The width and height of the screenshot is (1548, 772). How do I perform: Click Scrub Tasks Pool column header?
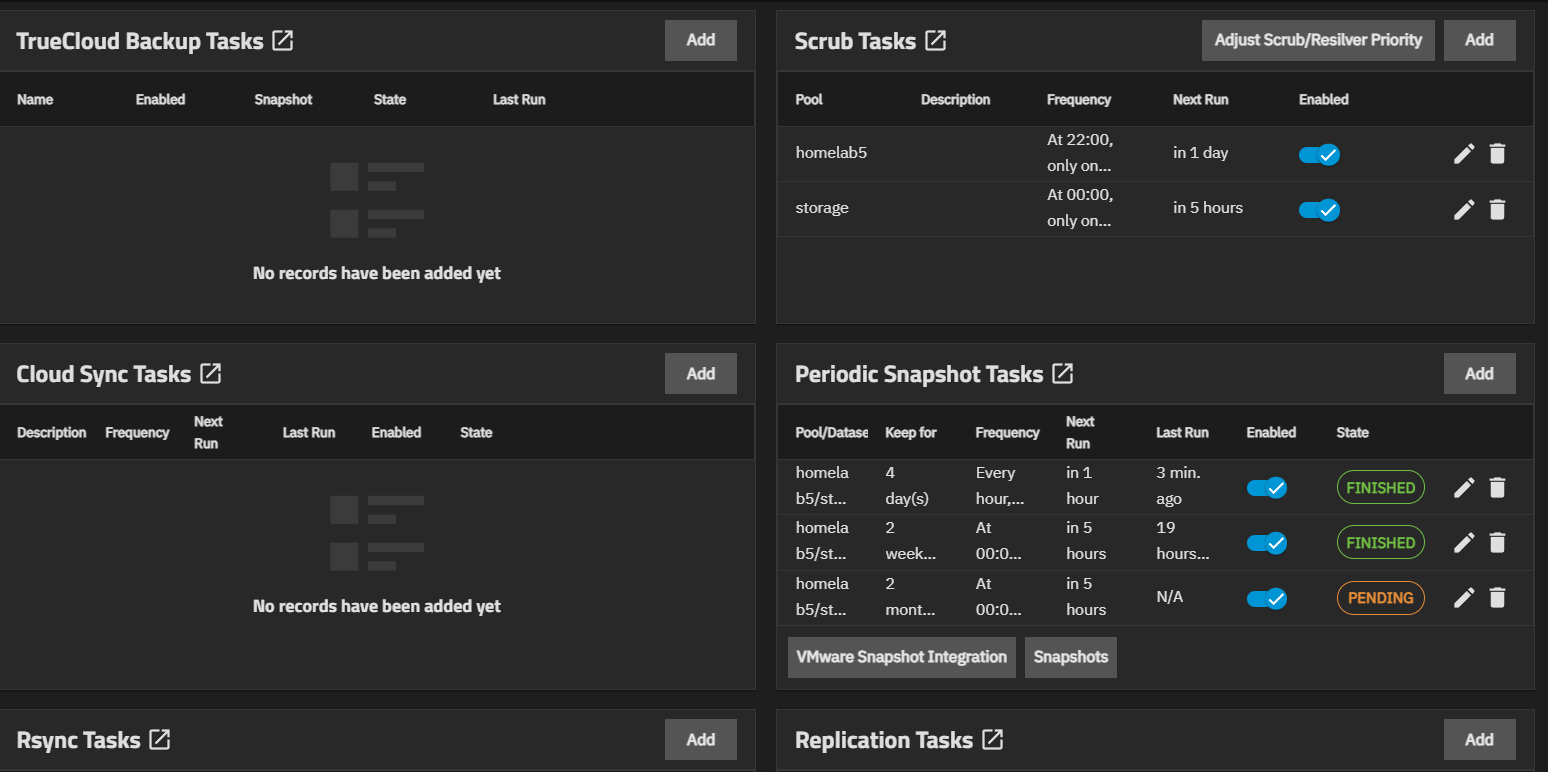tap(809, 100)
